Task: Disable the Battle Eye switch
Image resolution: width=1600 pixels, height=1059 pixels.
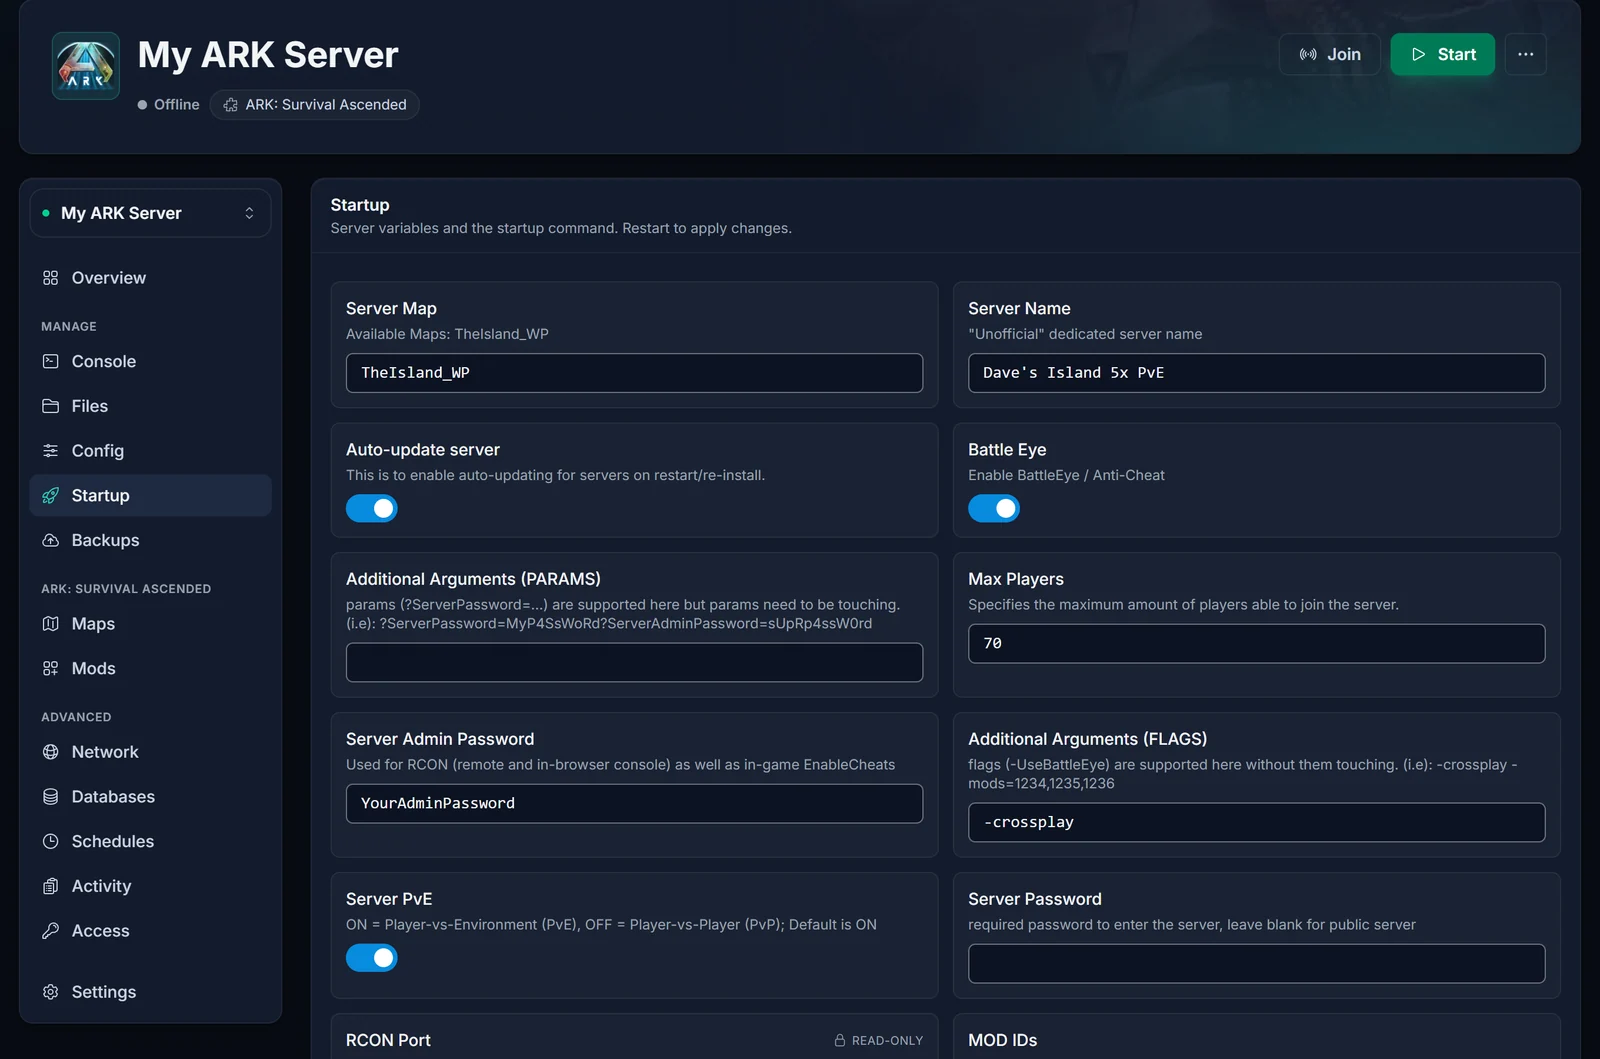Action: pyautogui.click(x=994, y=509)
